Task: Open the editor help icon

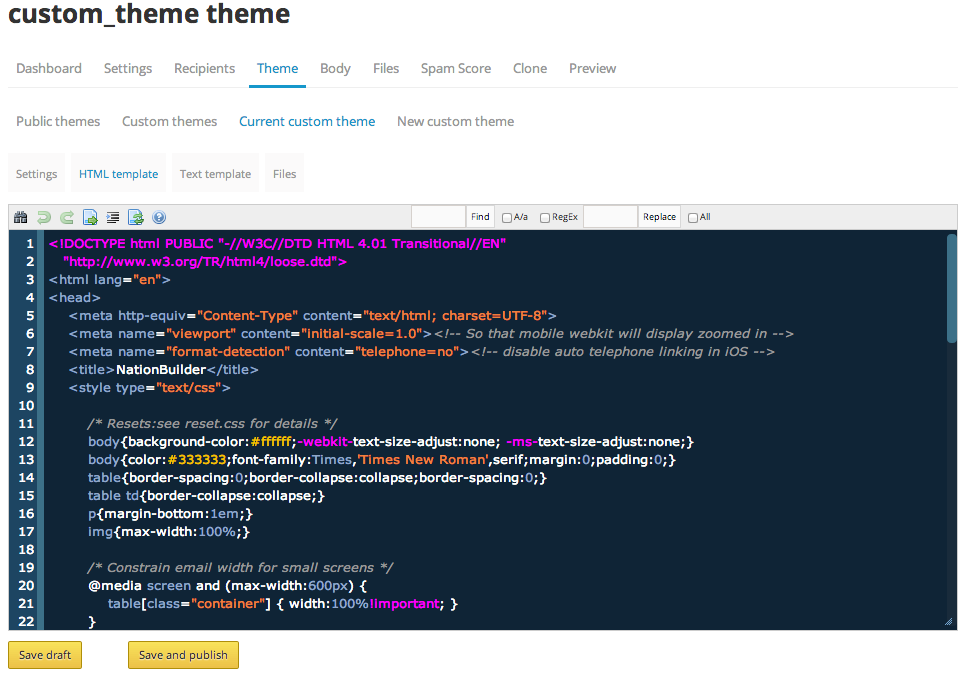Action: point(159,217)
